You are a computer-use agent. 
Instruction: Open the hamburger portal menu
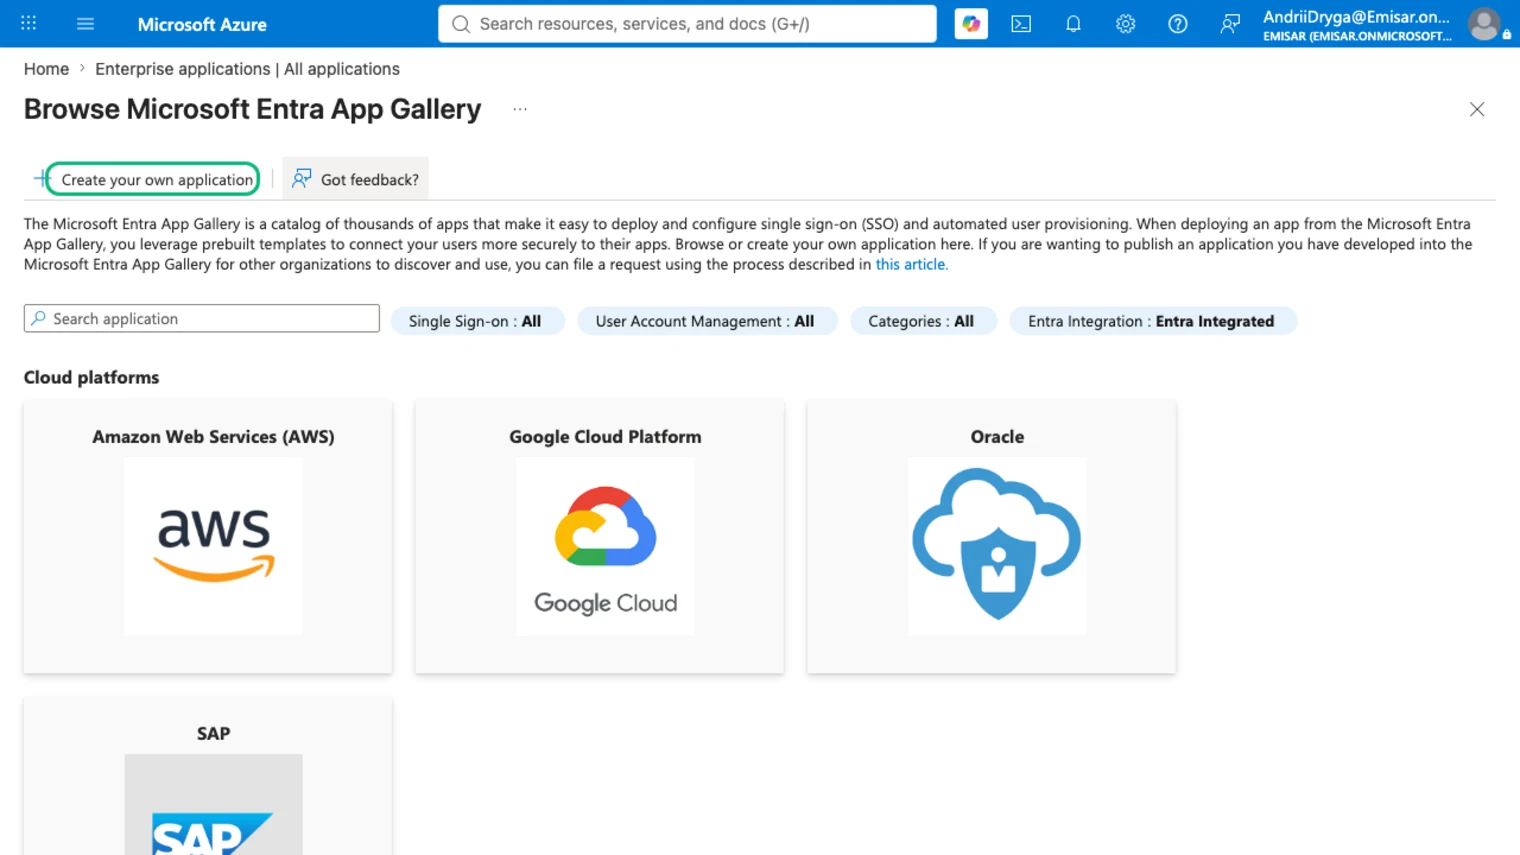85,23
